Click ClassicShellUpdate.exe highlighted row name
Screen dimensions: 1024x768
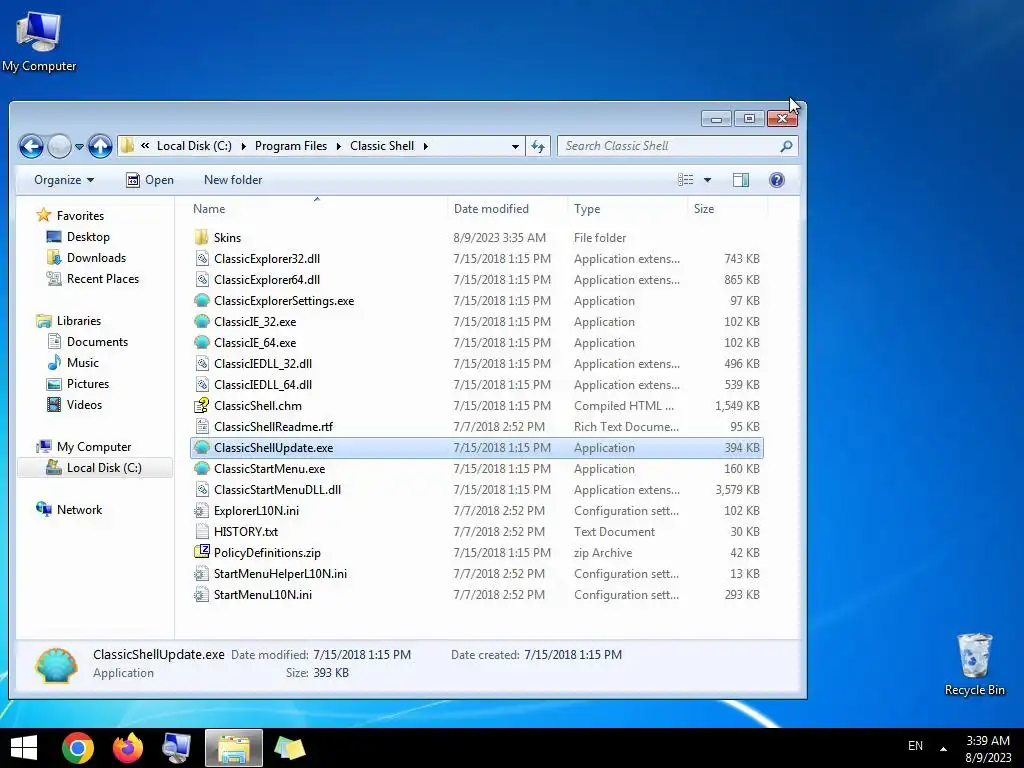coord(274,447)
